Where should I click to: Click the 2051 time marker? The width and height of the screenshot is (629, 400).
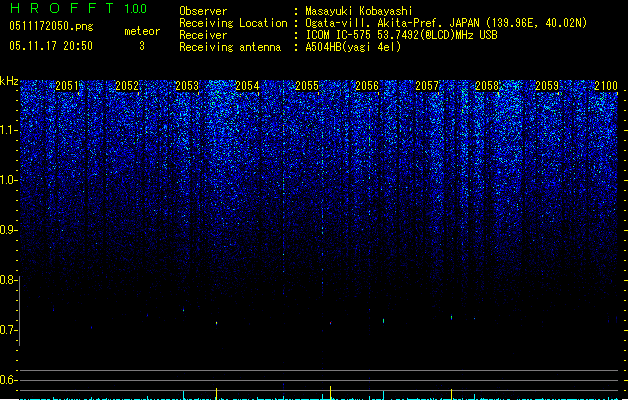(x=67, y=86)
